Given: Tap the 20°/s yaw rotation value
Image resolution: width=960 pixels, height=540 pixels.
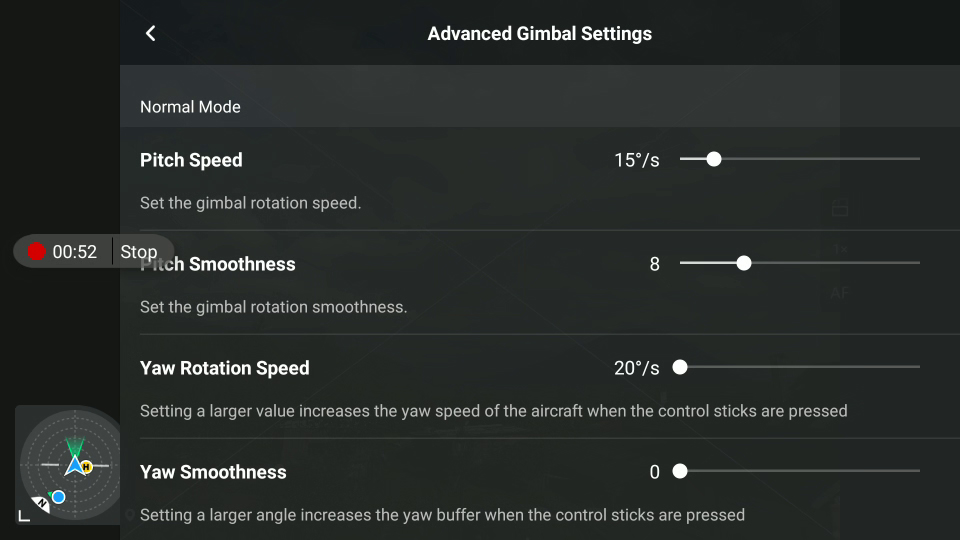Looking at the screenshot, I should coord(637,369).
